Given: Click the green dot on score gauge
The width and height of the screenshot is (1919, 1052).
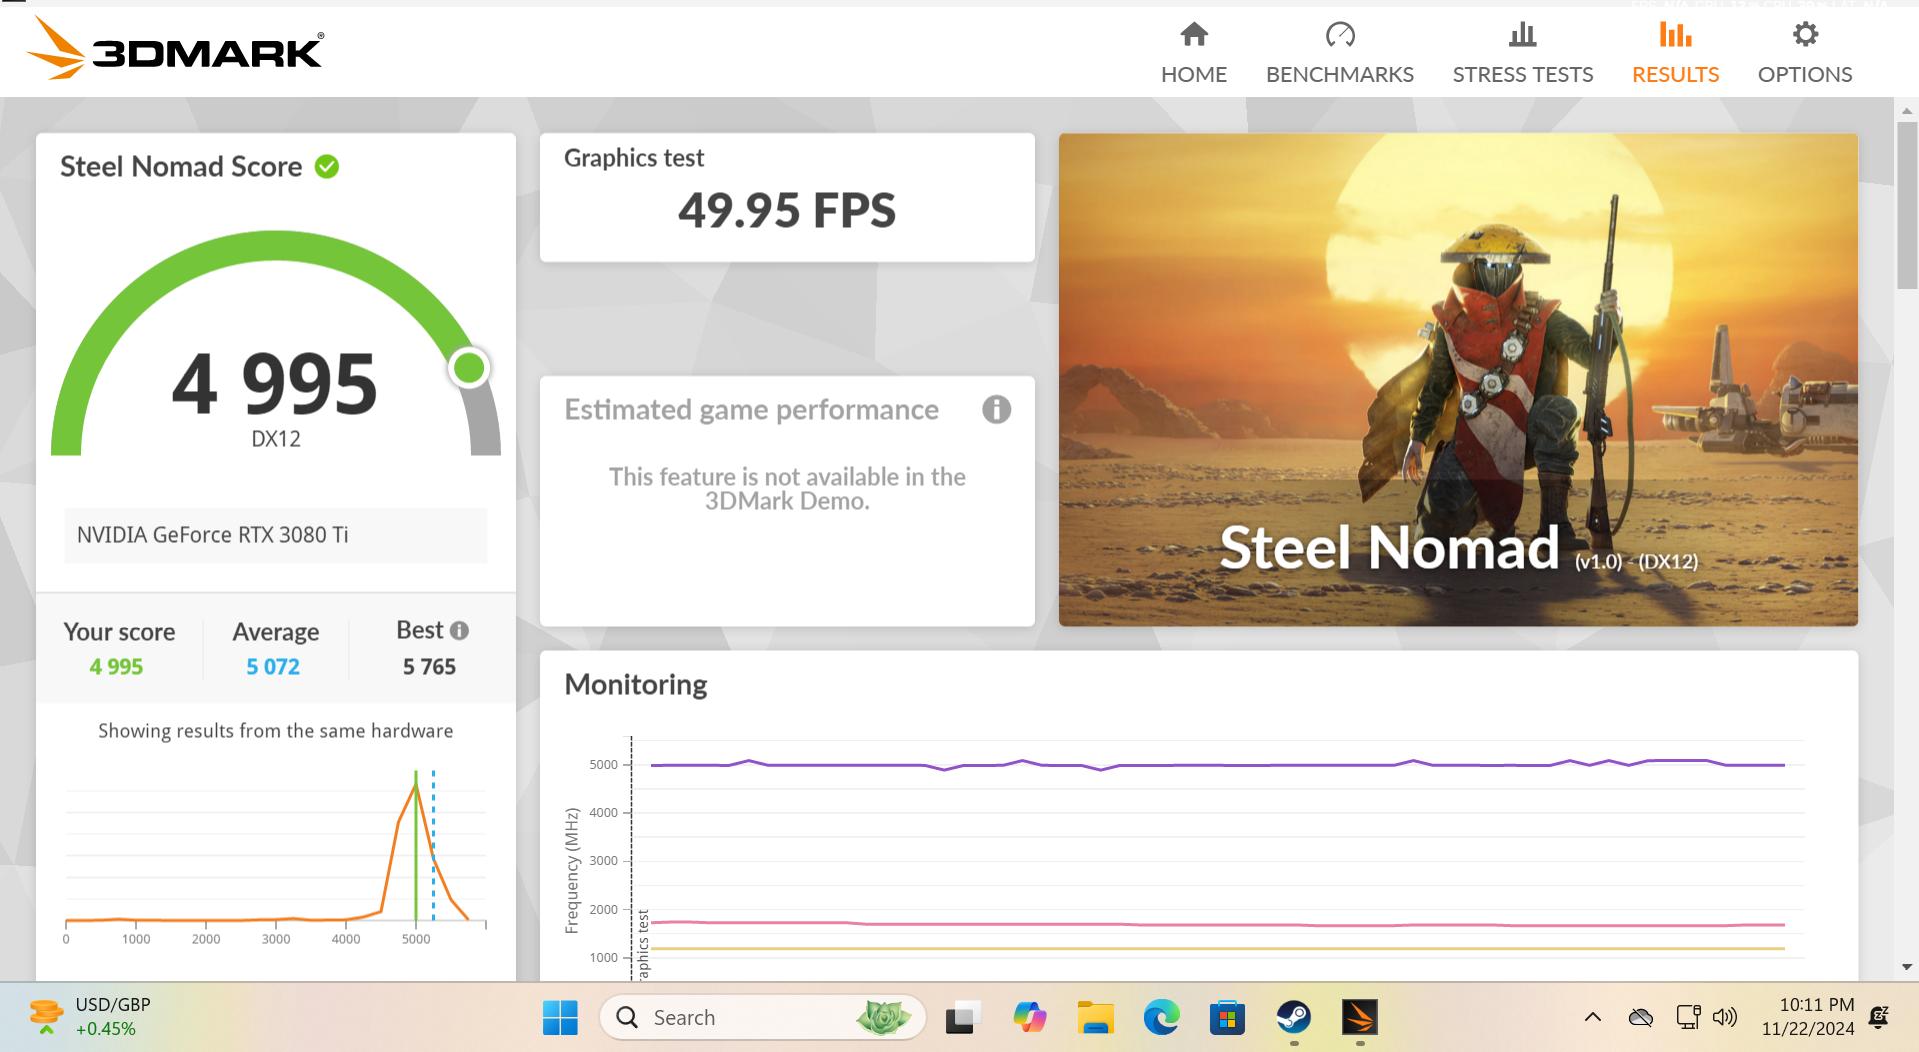Looking at the screenshot, I should click(x=469, y=367).
